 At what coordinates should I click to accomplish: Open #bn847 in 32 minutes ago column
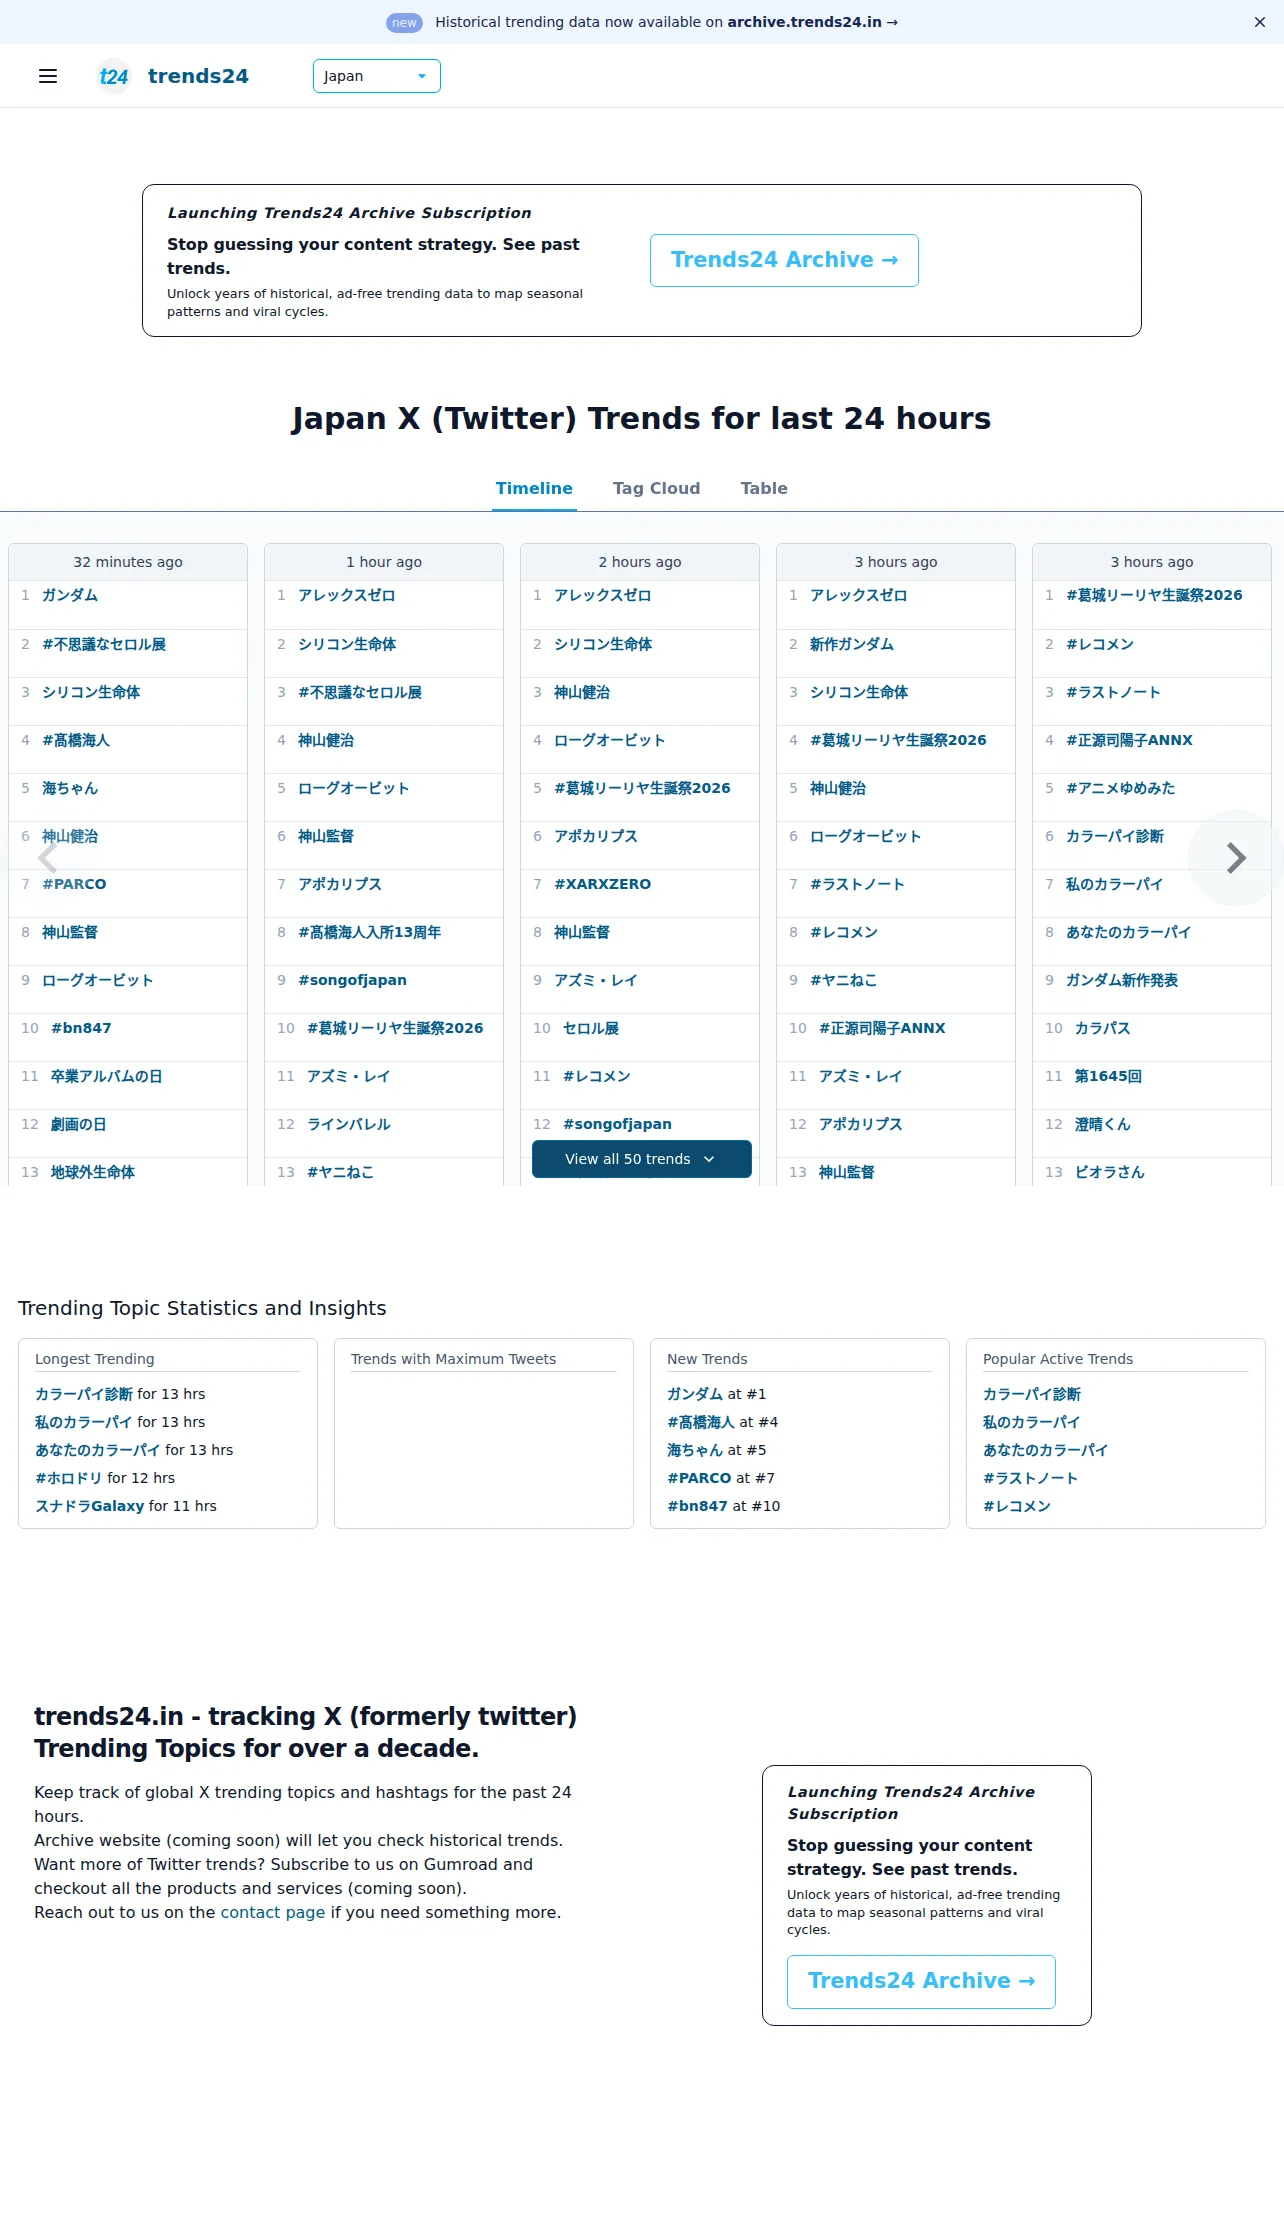pyautogui.click(x=81, y=1029)
